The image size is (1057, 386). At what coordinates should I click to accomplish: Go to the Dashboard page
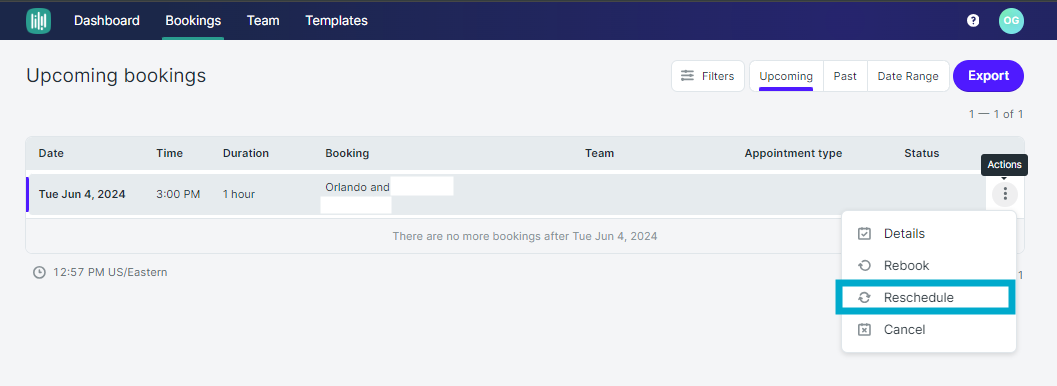pos(107,21)
